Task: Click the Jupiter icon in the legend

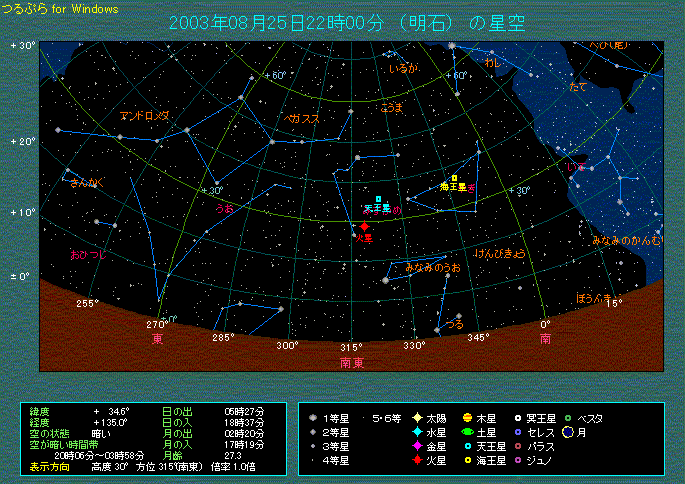Action: tap(467, 418)
